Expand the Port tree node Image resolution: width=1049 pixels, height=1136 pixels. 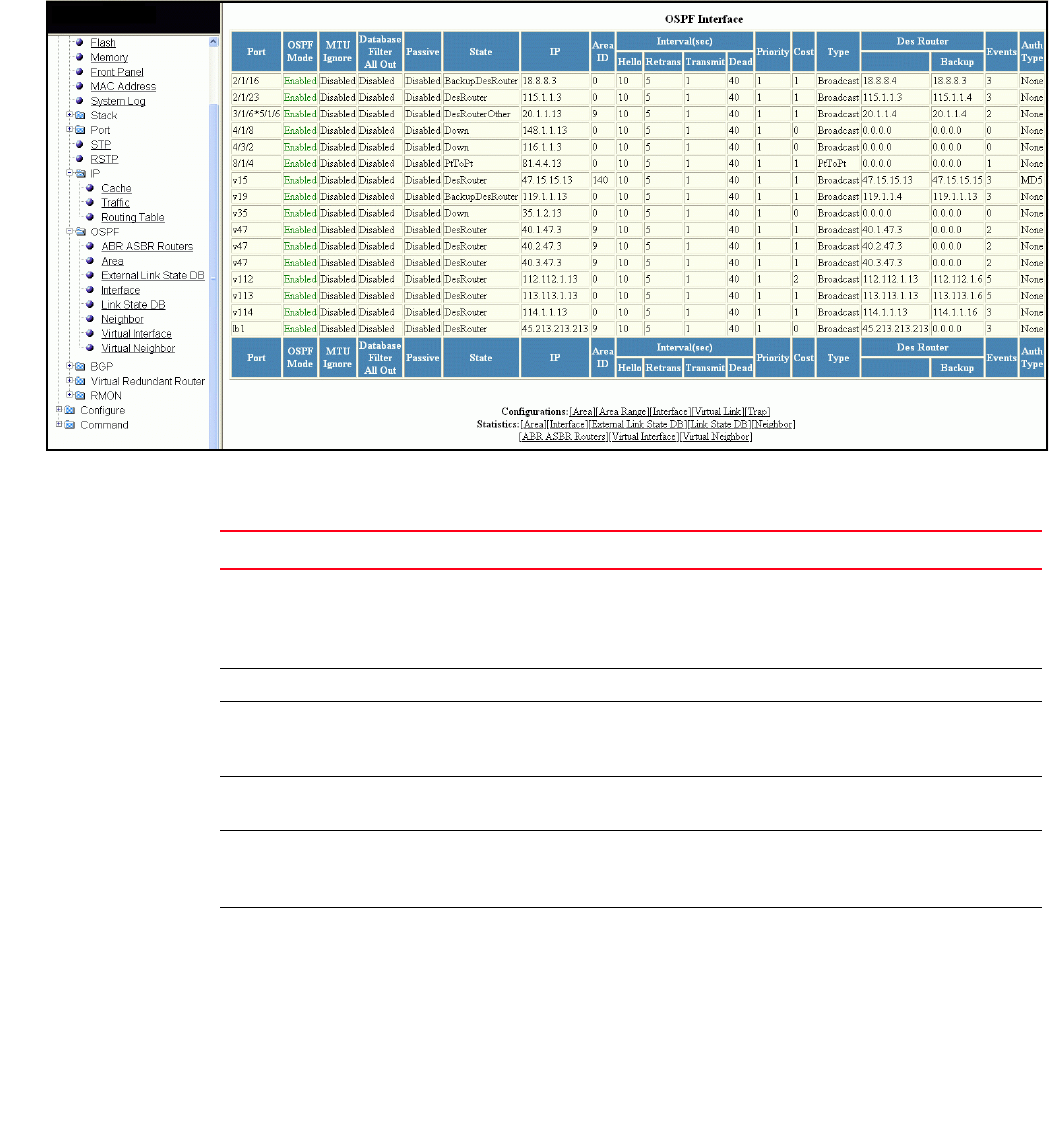point(70,129)
